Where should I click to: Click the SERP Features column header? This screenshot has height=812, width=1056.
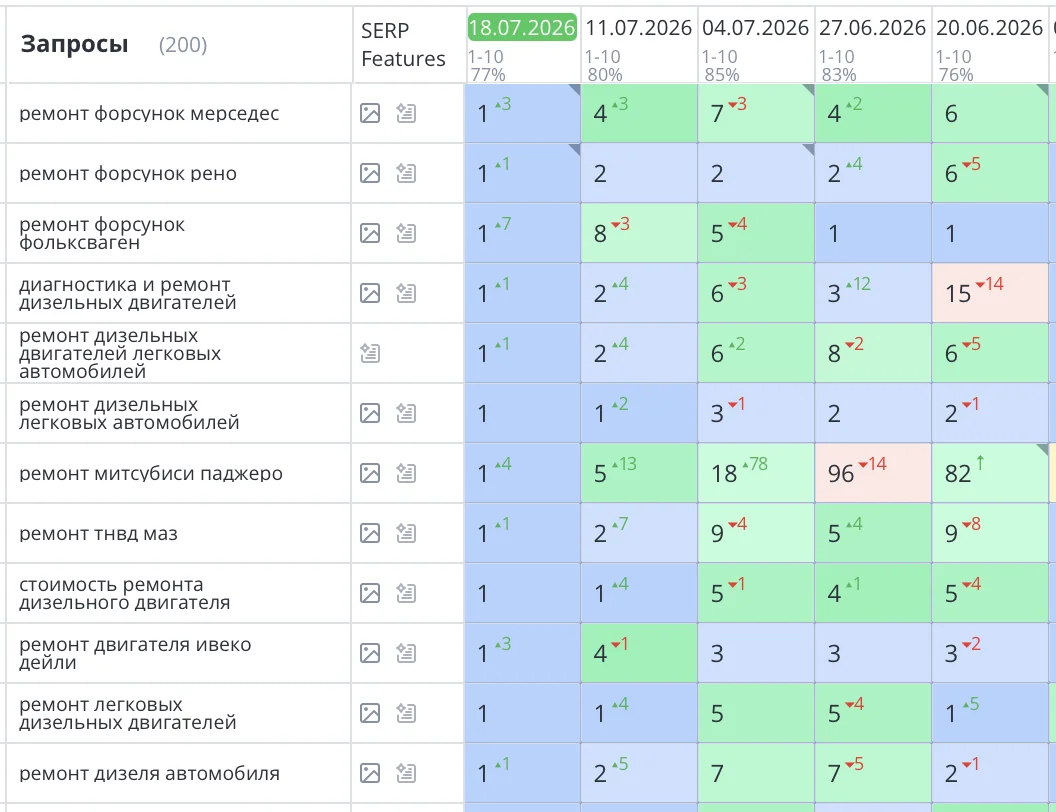pos(403,44)
